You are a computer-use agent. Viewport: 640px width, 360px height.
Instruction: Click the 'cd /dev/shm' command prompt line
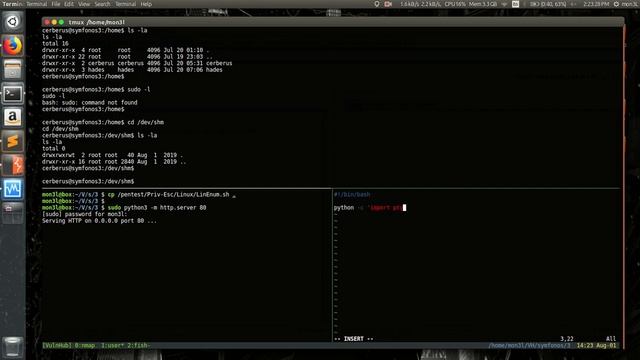coord(102,122)
